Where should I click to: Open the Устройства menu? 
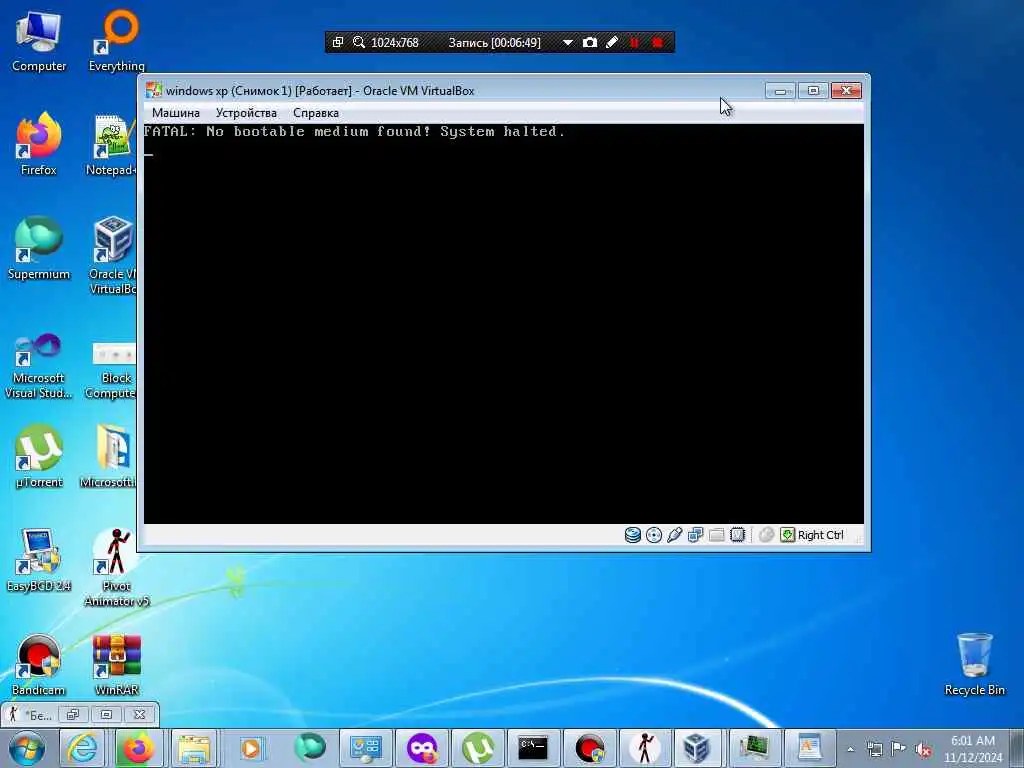tap(246, 113)
